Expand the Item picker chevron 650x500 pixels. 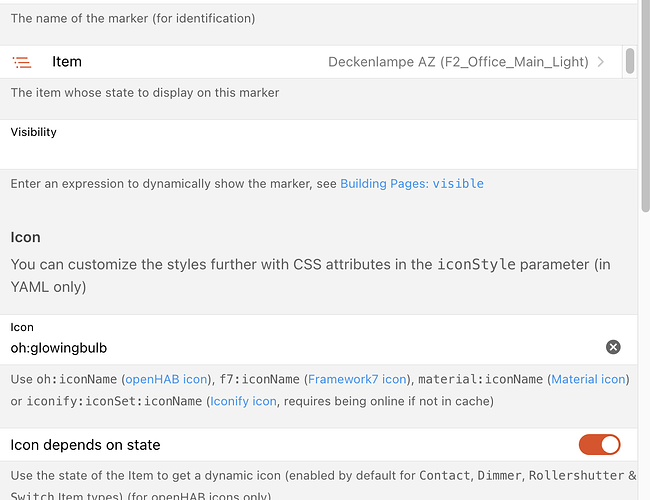[601, 62]
